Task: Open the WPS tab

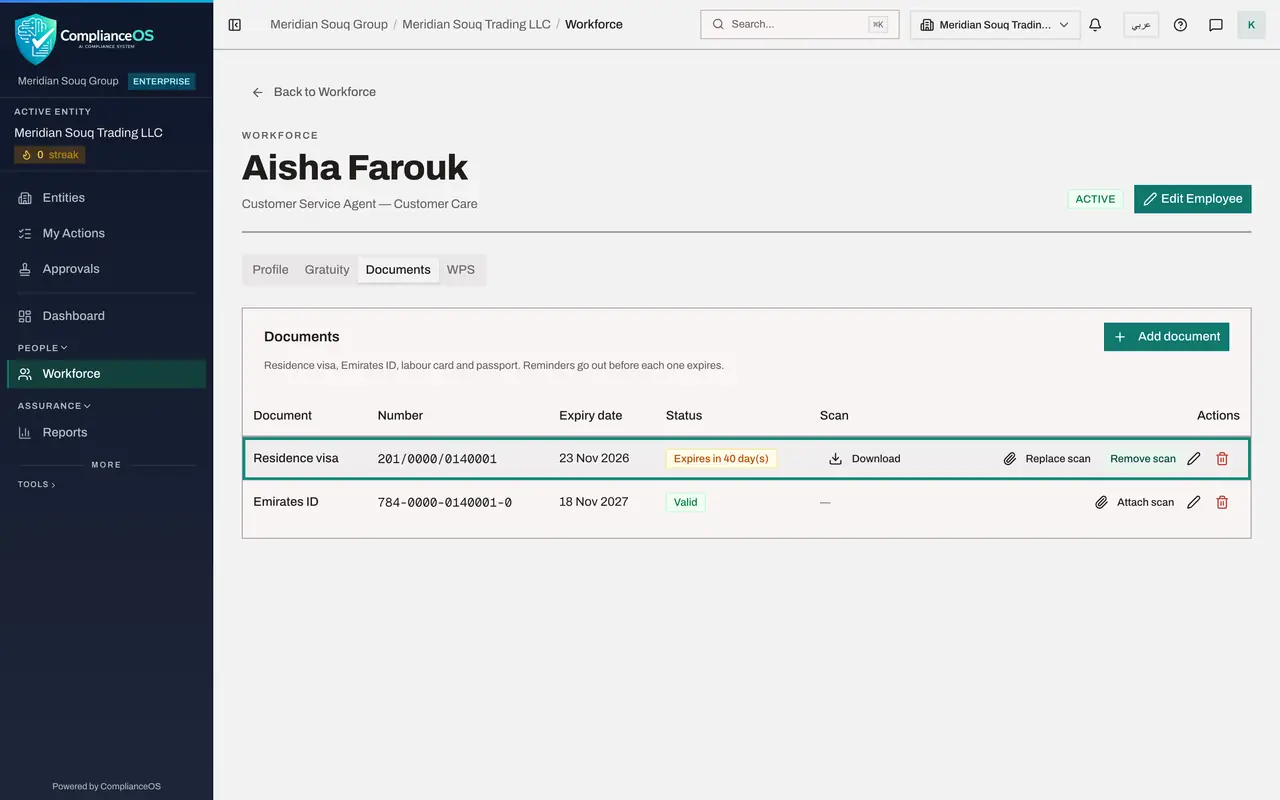Action: click(x=461, y=270)
